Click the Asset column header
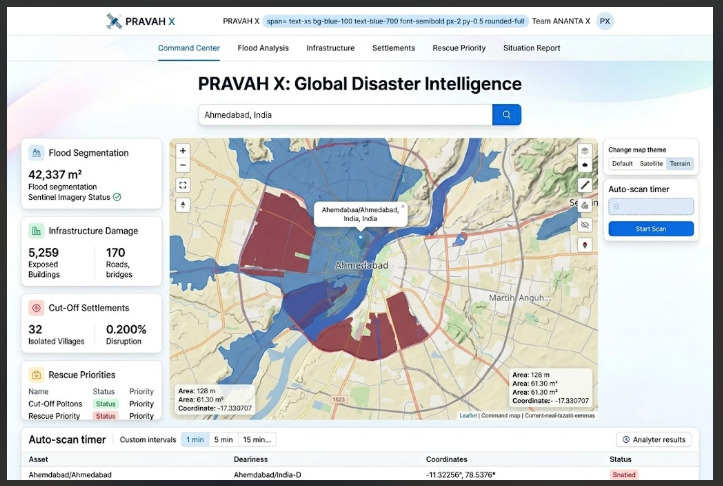Viewport: 723px width, 486px height. tap(38, 459)
